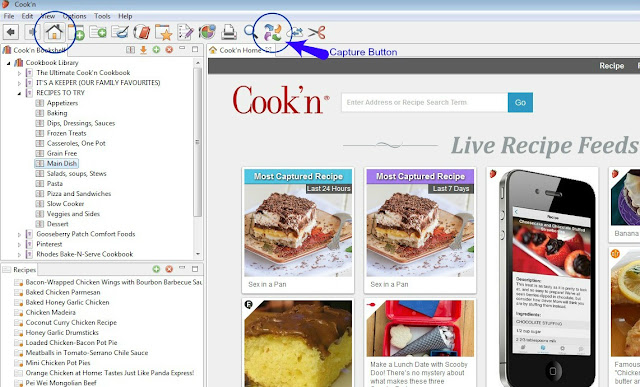Open the Help menu
This screenshot has height=387, width=640.
[x=125, y=16]
